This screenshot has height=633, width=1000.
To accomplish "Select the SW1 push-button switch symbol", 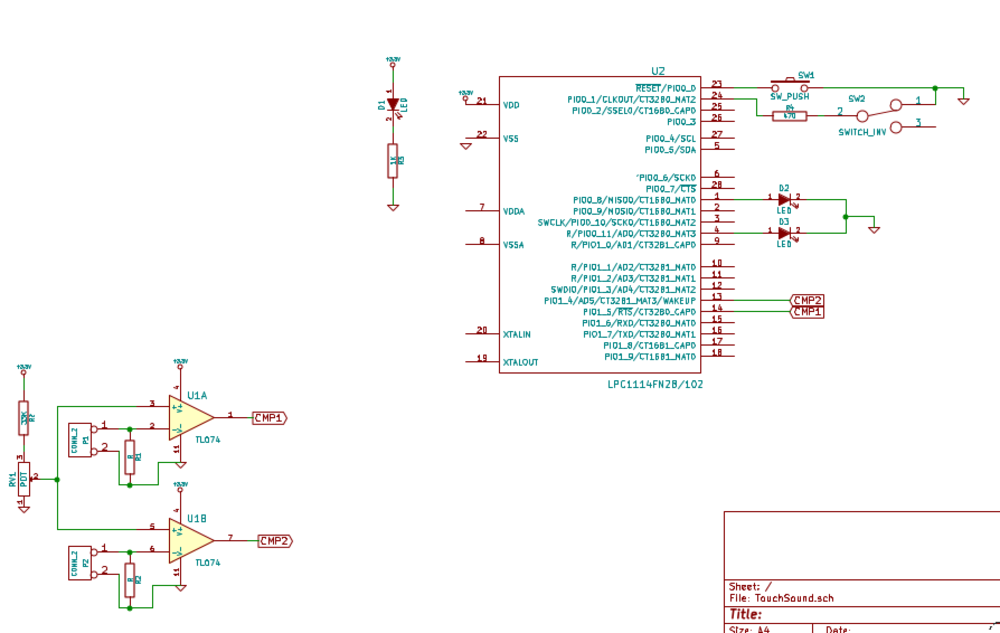I will pyautogui.click(x=790, y=85).
